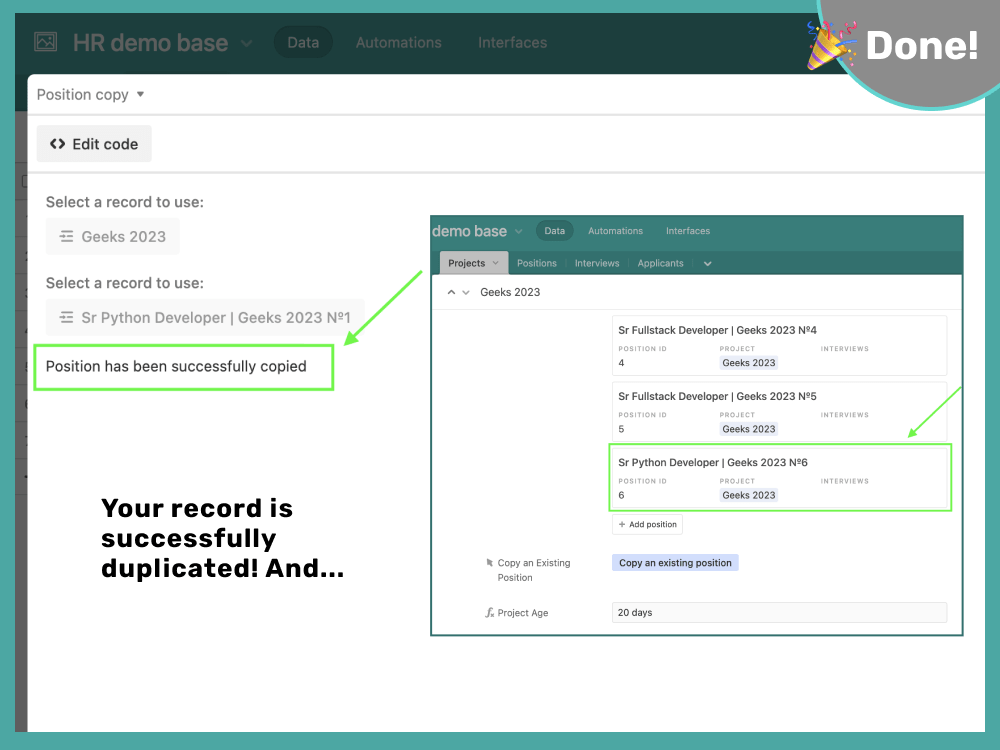1000x750 pixels.
Task: Select the Projects table tab
Action: click(474, 263)
